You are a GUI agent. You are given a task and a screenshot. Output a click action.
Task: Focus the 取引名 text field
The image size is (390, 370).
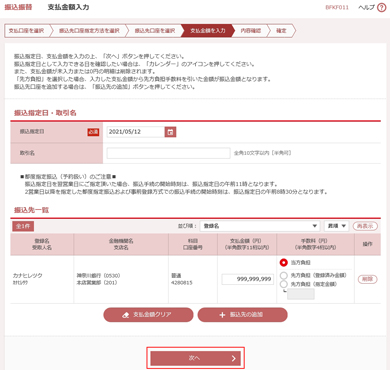(x=168, y=153)
